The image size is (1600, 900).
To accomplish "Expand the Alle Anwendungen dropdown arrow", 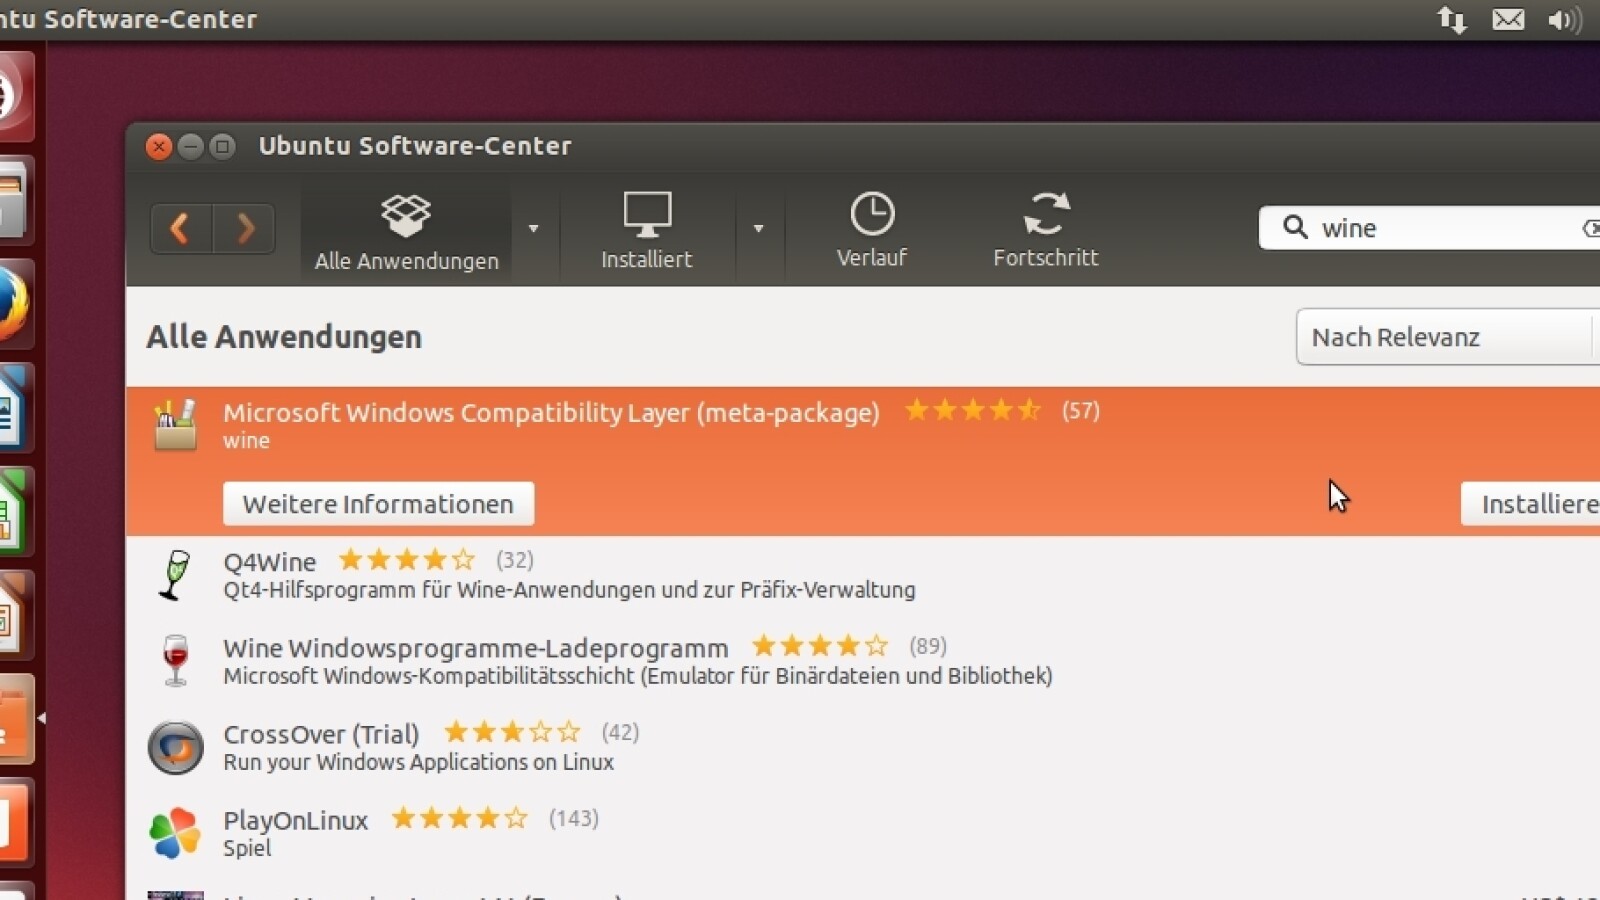I will (x=534, y=229).
